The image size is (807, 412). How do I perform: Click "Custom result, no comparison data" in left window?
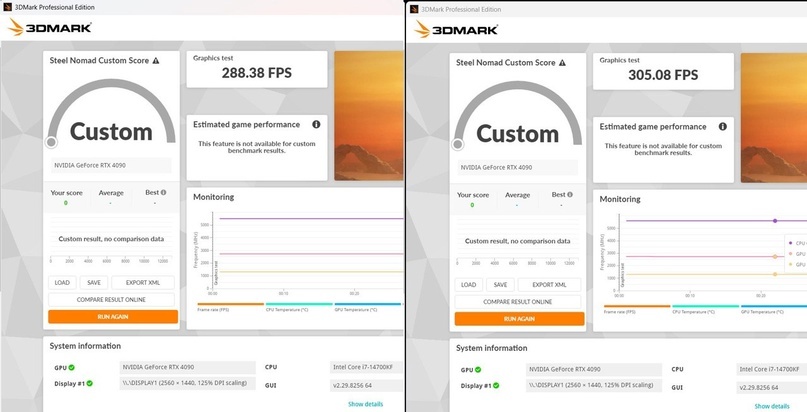pos(111,239)
